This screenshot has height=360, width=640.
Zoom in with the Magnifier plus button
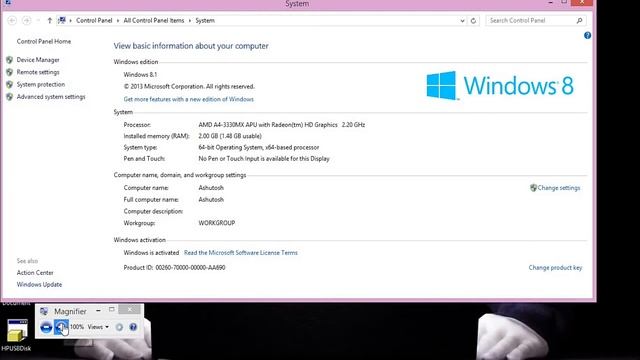61,327
